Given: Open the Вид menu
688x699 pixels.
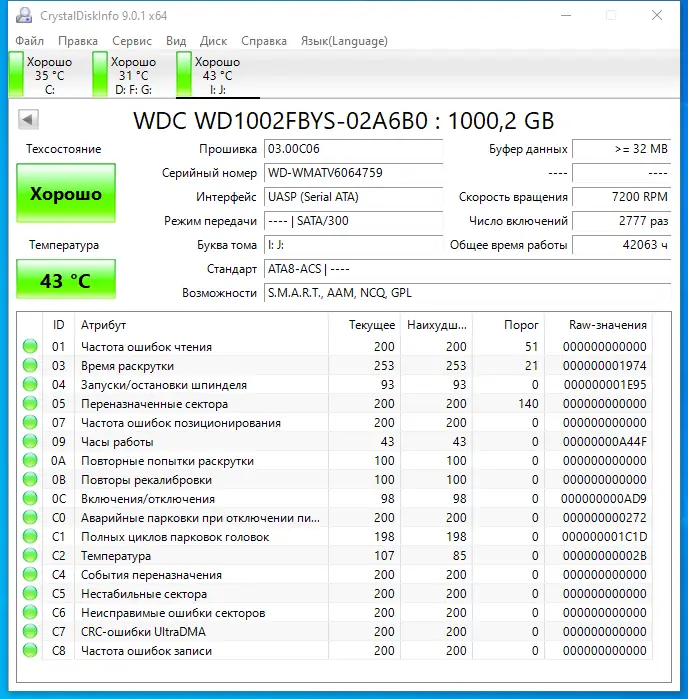Looking at the screenshot, I should click(x=176, y=41).
